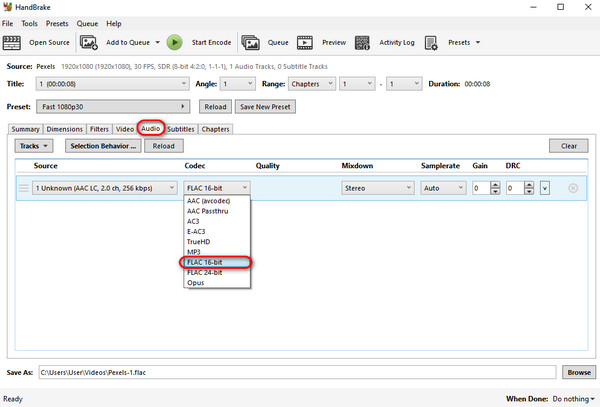Open the FLAC 16-bit codec combo box
Screen dimensions: 600x407
tap(217, 188)
